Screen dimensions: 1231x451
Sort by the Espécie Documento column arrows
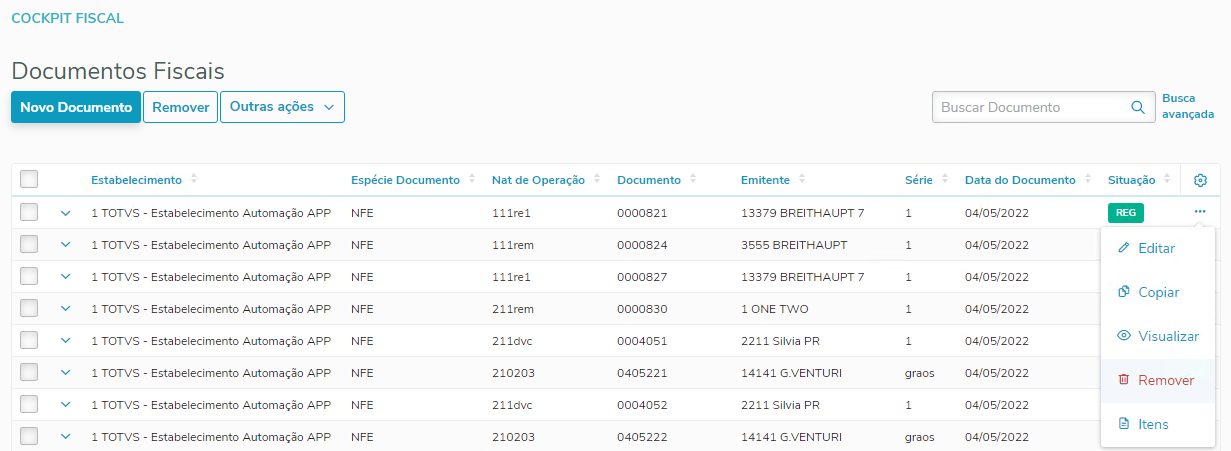tap(472, 180)
